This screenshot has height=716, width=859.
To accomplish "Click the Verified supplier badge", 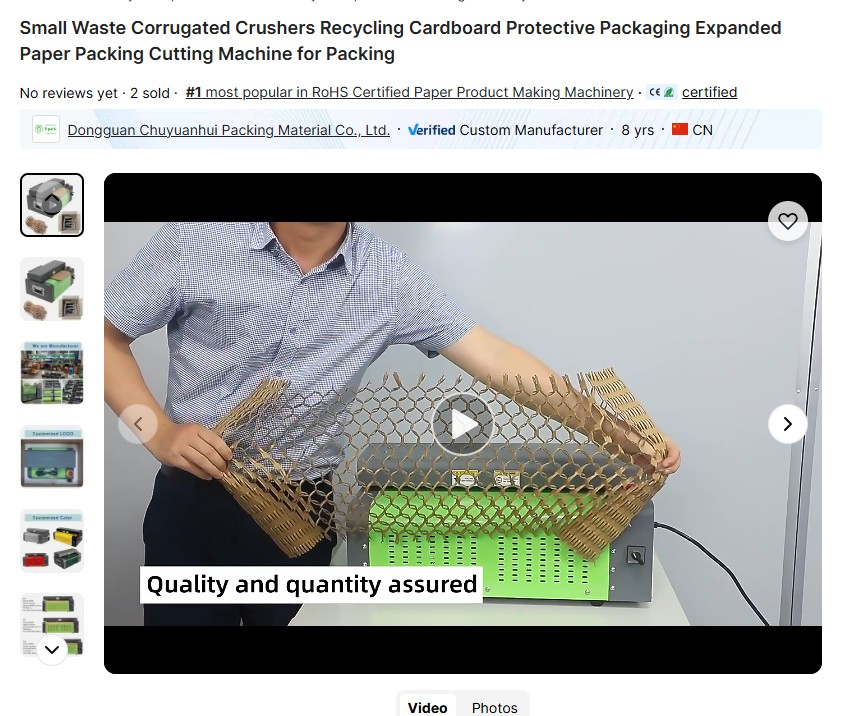I will click(x=432, y=130).
